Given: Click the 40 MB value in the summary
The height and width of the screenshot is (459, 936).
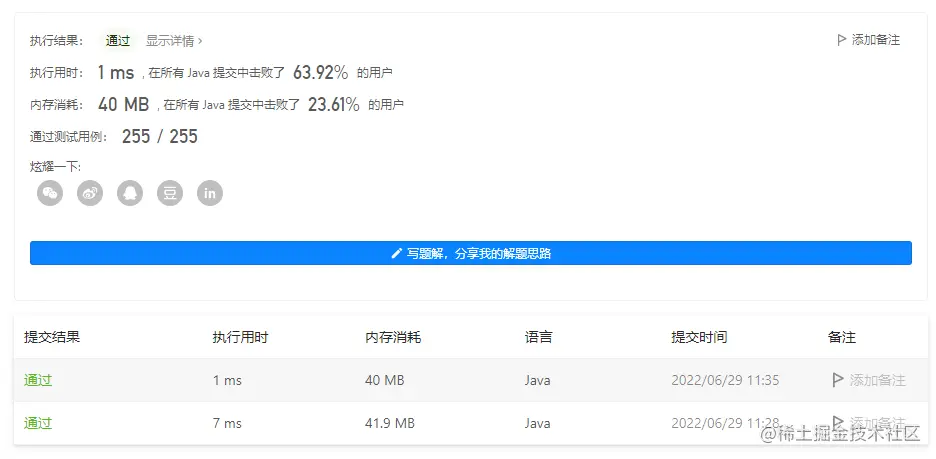Looking at the screenshot, I should [124, 104].
